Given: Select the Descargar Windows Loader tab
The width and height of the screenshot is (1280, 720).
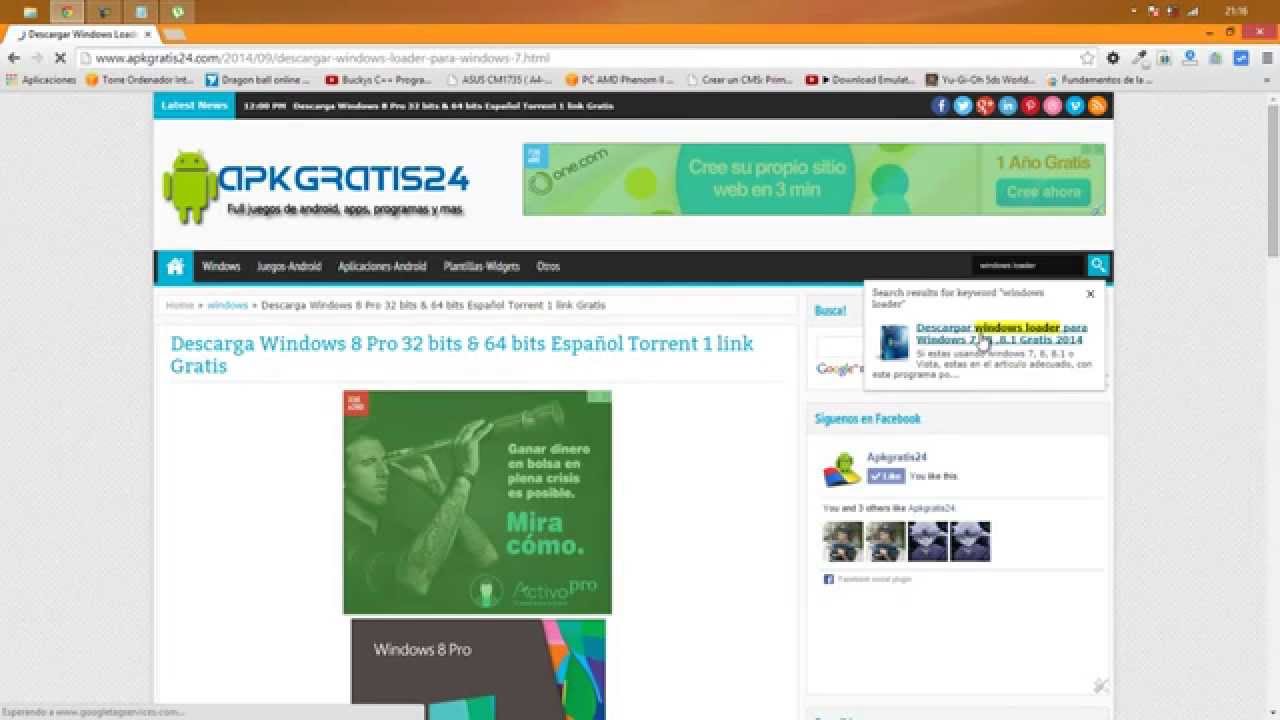Looking at the screenshot, I should pyautogui.click(x=82, y=34).
